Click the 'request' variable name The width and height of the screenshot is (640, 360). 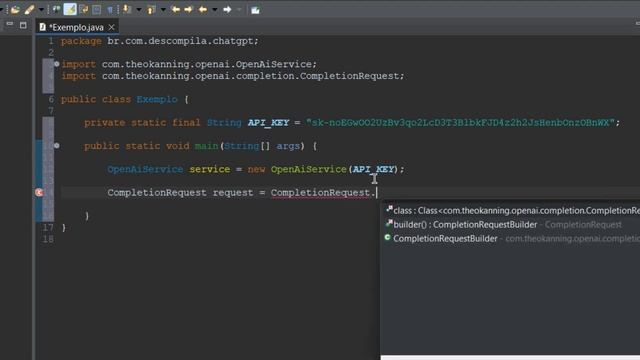233,193
